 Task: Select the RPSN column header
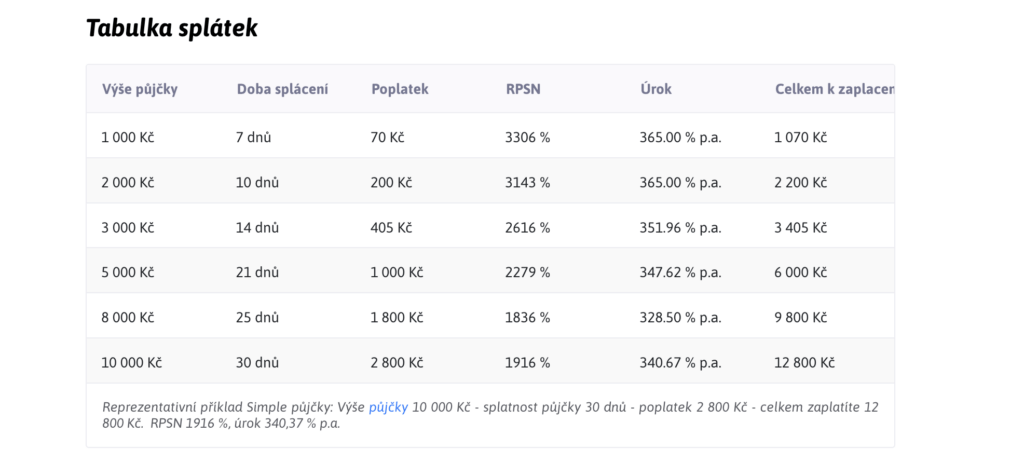[x=523, y=89]
